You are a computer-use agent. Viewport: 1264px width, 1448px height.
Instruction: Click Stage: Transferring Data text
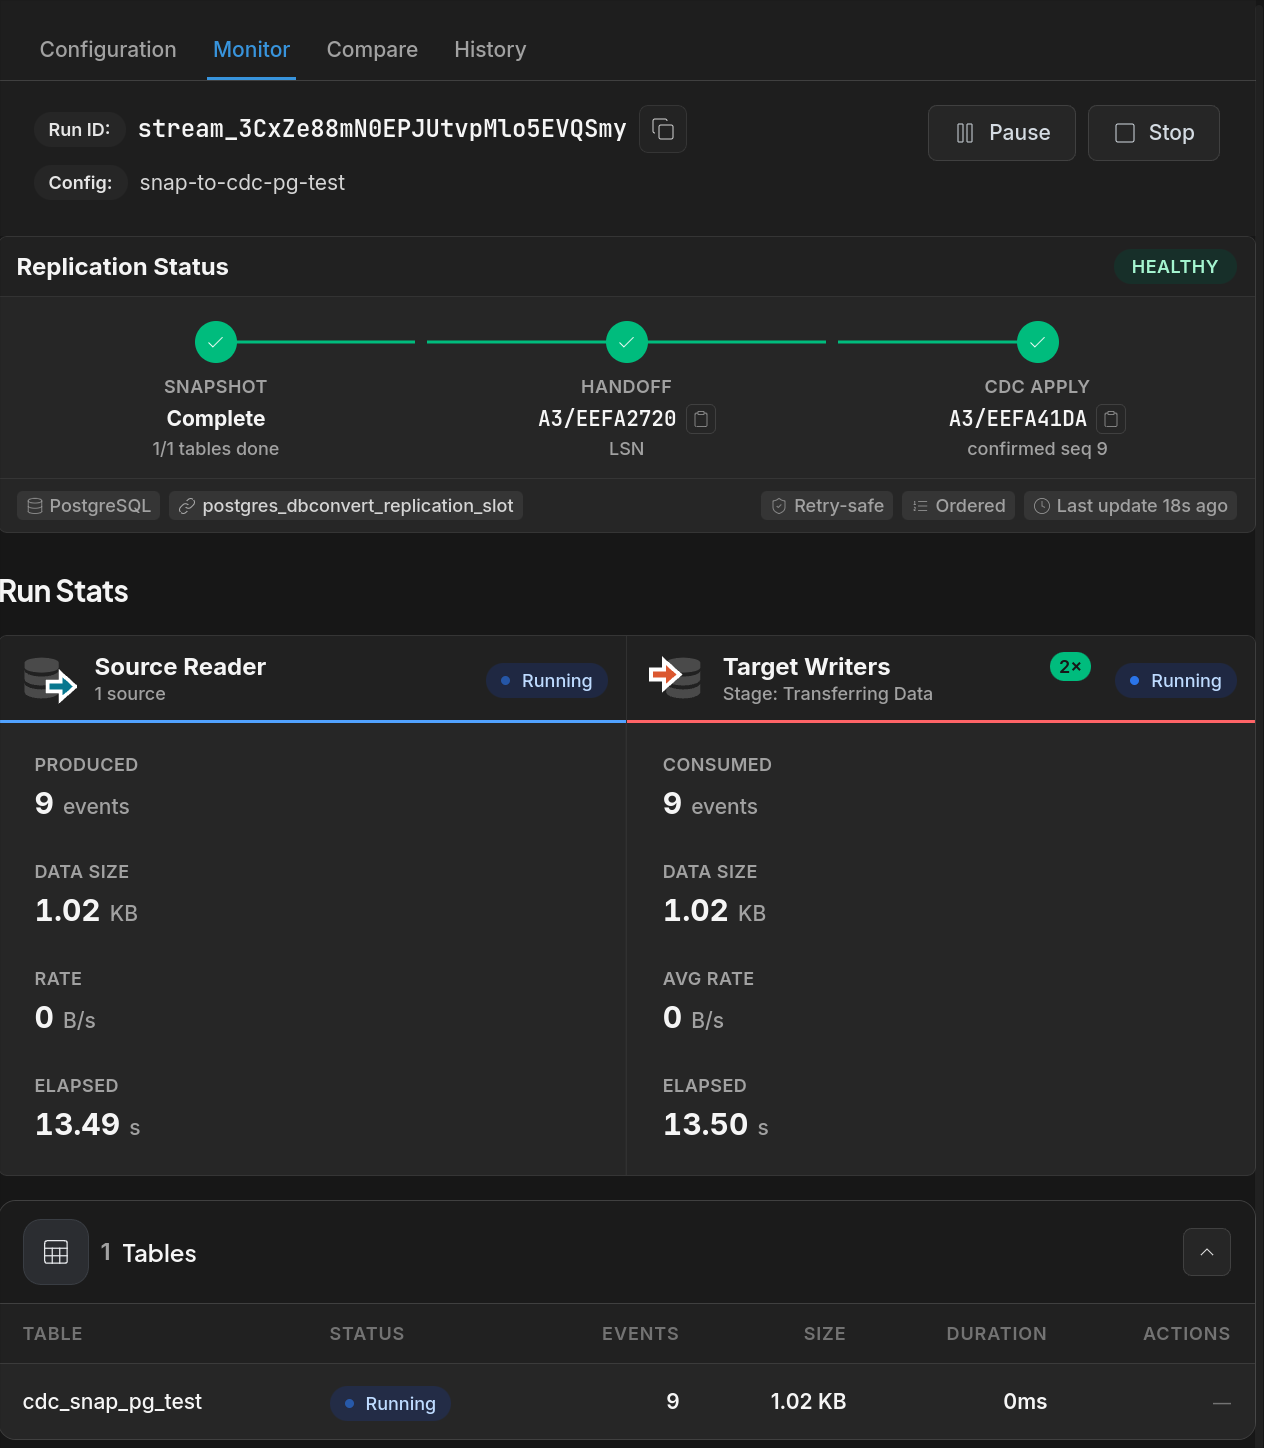click(828, 694)
